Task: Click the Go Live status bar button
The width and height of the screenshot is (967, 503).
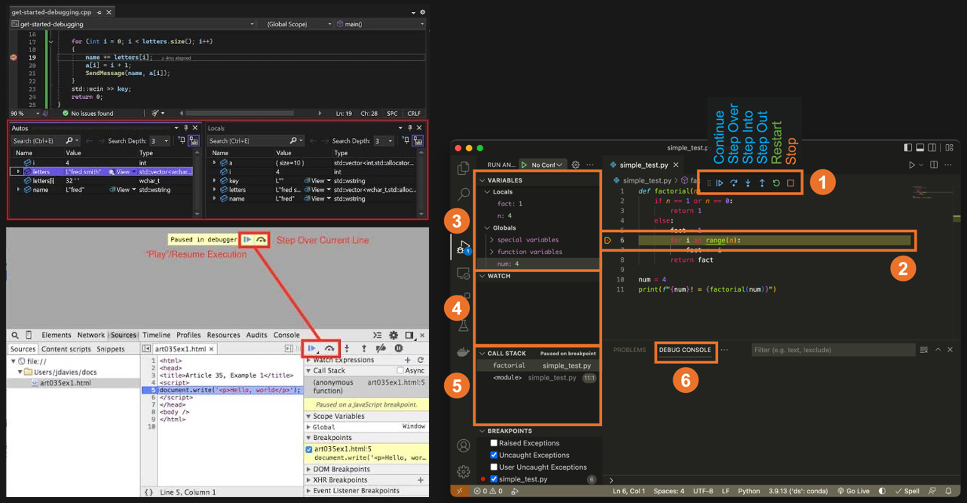Action: coord(854,491)
